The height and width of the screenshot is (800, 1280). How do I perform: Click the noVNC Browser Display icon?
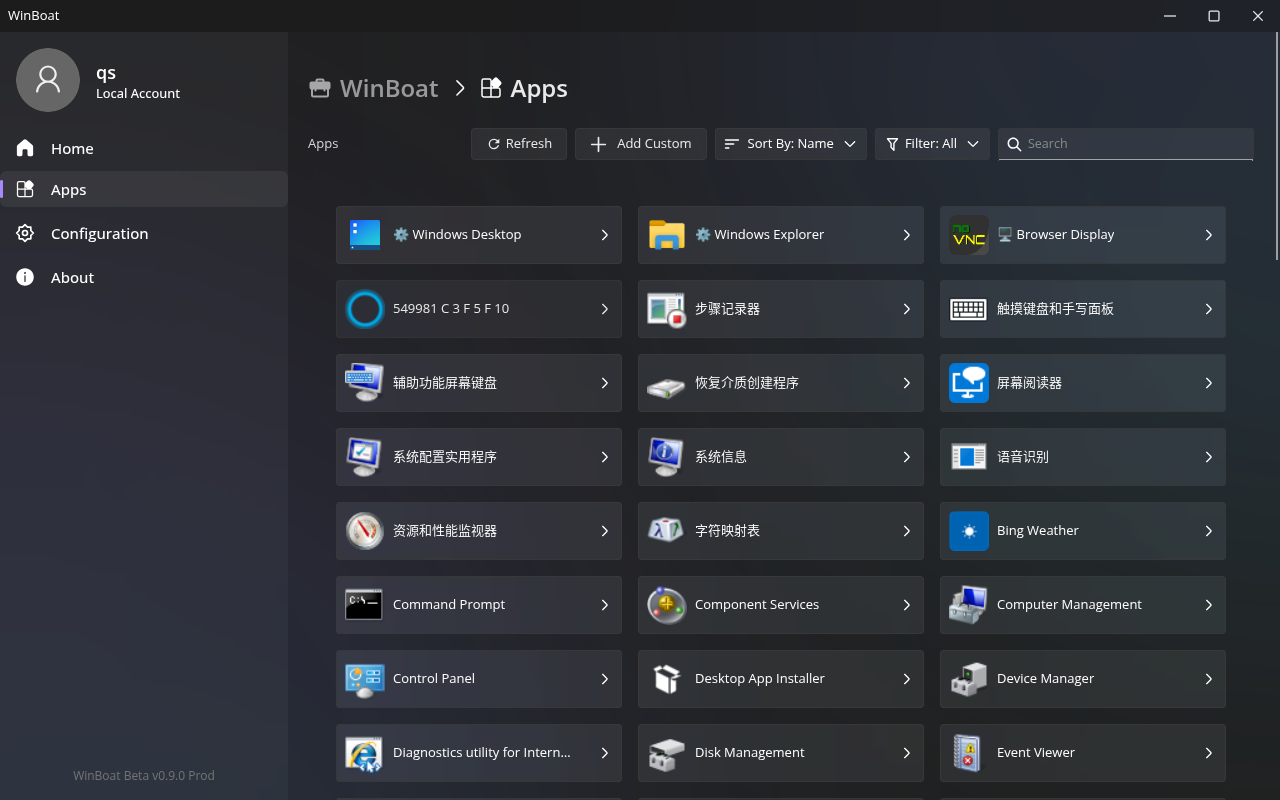tap(968, 235)
